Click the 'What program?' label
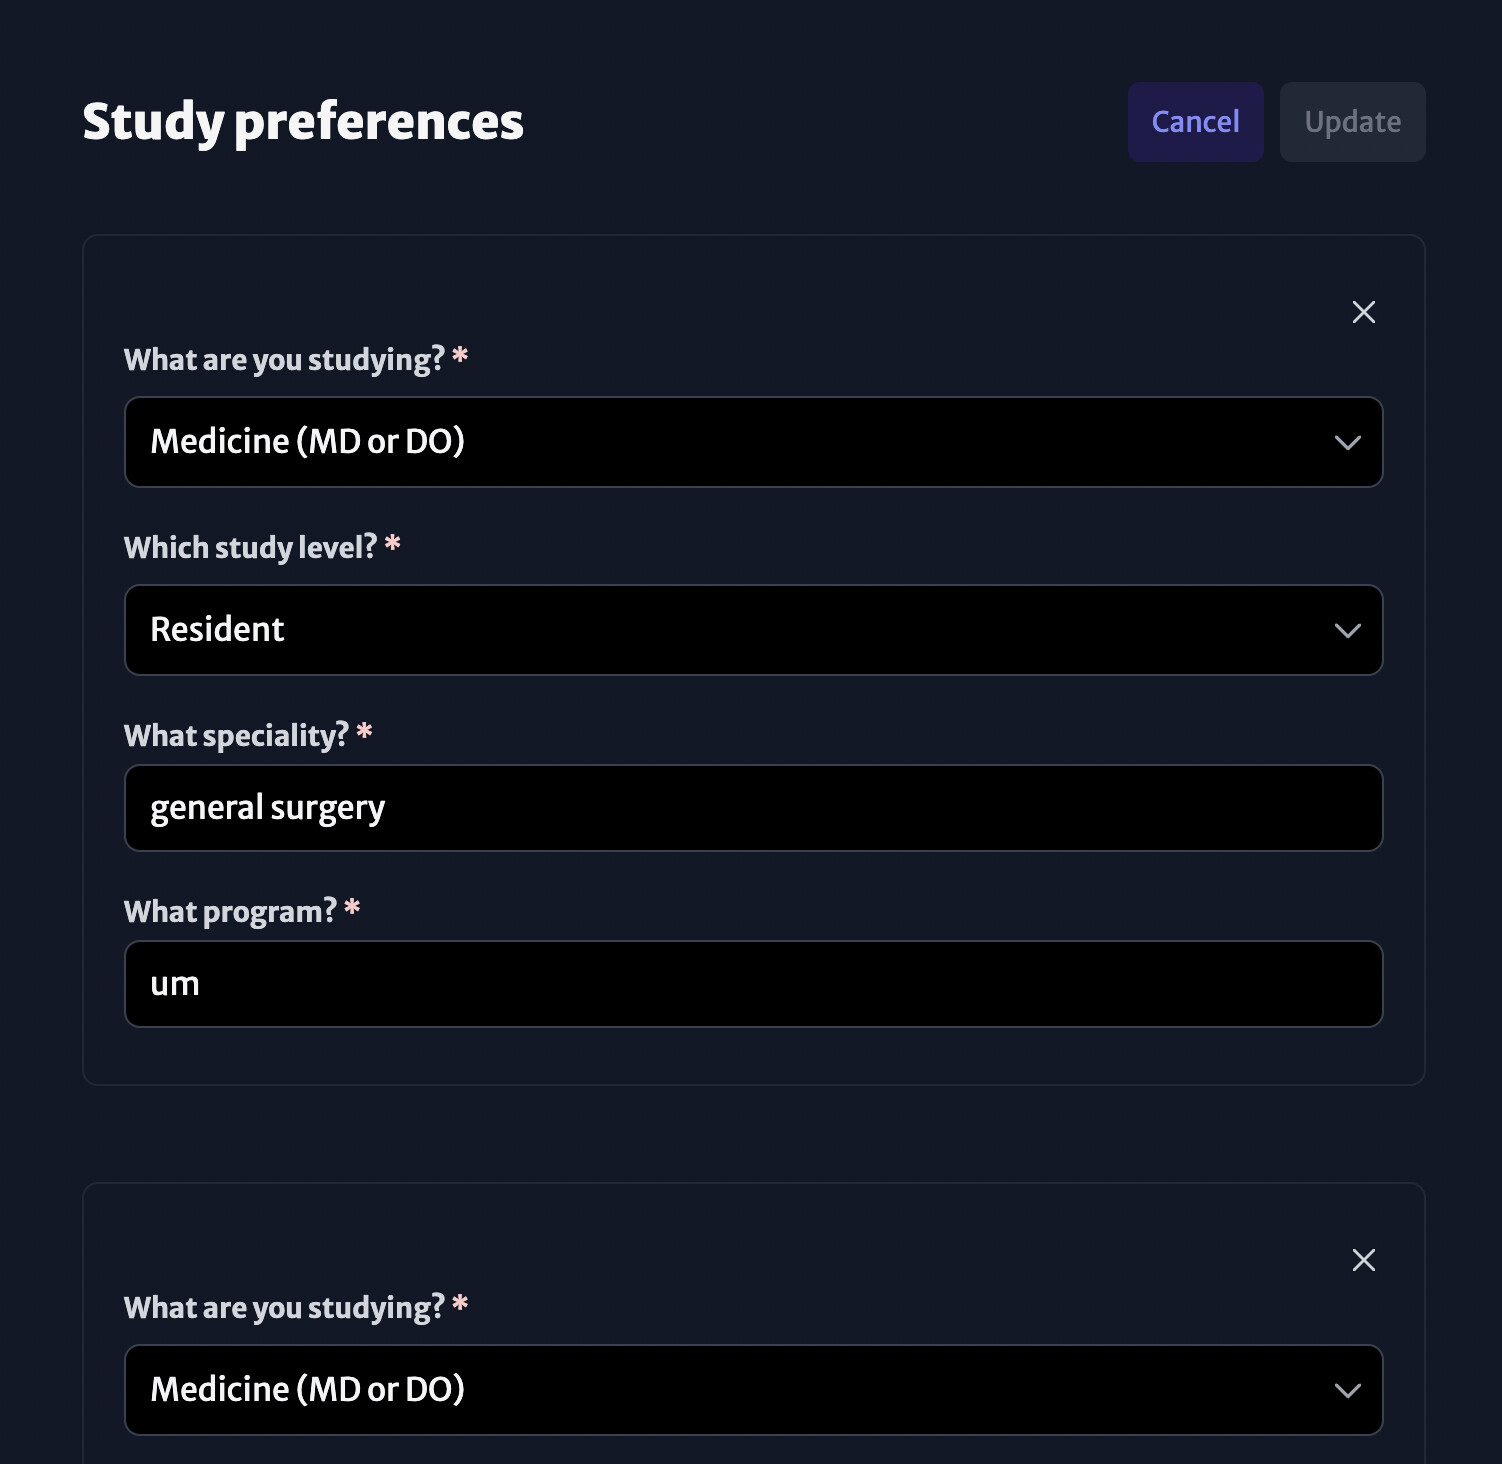The width and height of the screenshot is (1502, 1464). pyautogui.click(x=230, y=912)
